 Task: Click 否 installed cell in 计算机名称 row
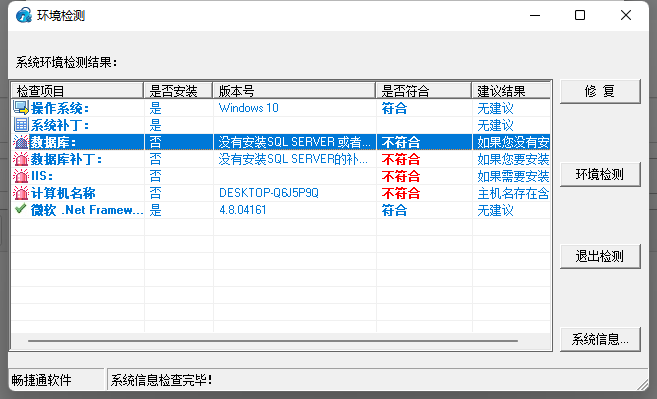[155, 193]
